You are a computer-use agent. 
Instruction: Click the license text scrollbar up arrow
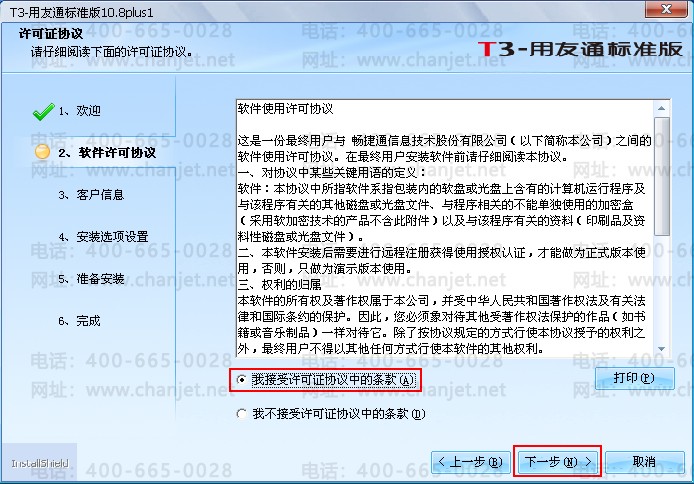(661, 108)
